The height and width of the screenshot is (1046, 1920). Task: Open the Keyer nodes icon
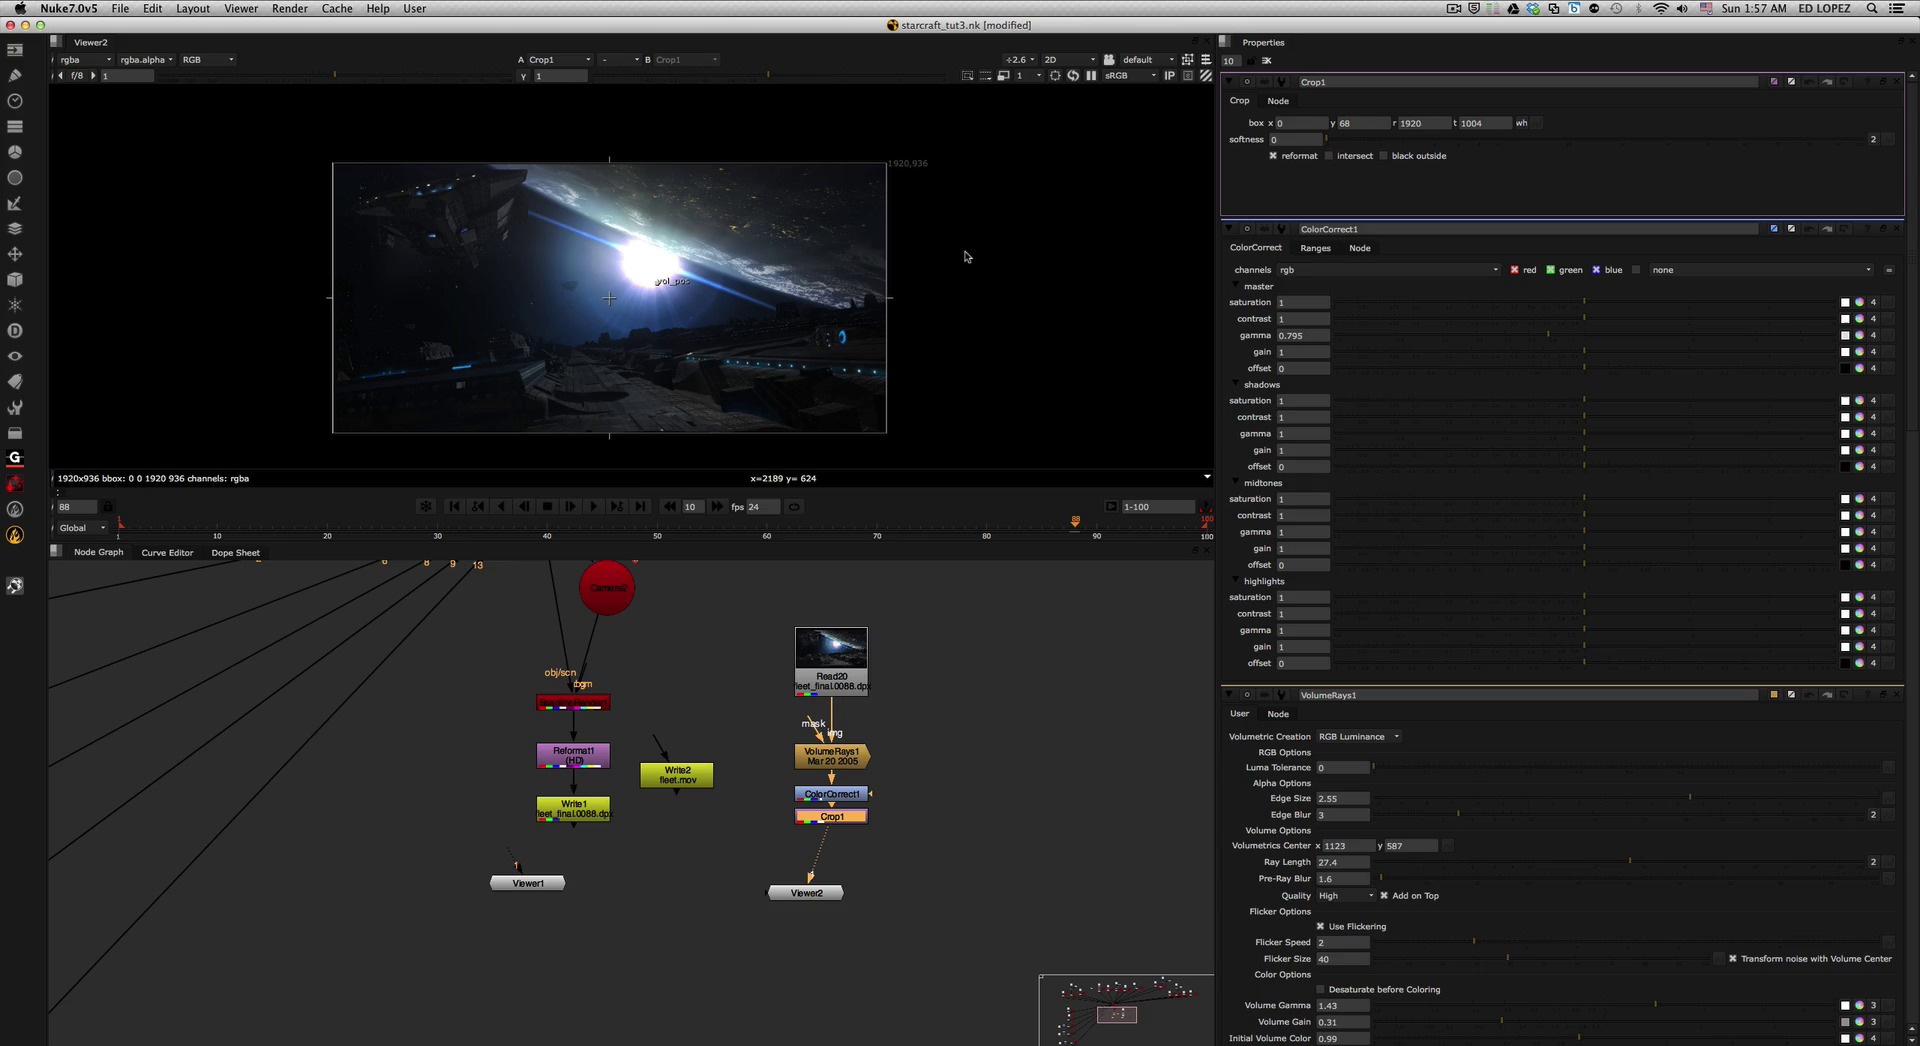point(15,203)
